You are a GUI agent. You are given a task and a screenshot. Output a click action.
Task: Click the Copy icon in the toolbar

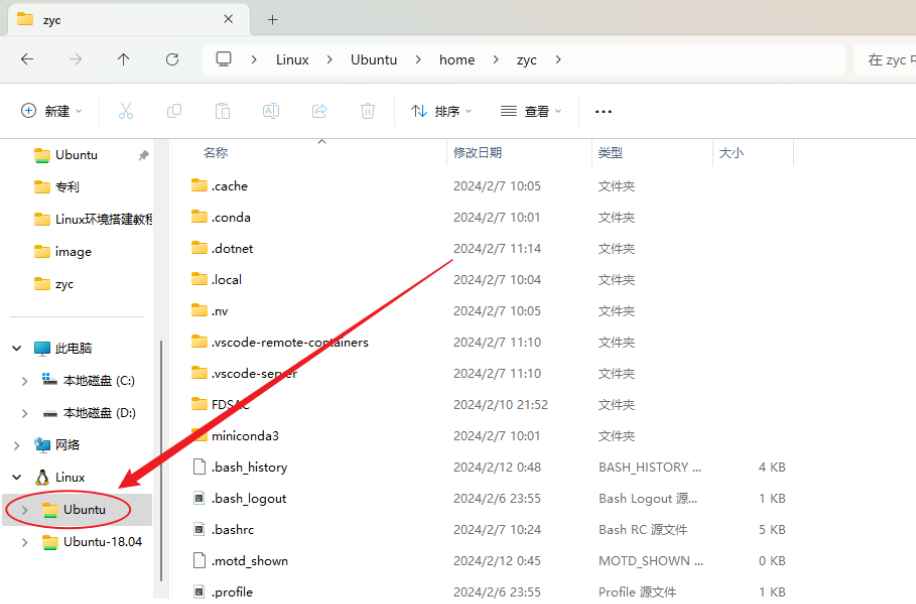tap(173, 111)
